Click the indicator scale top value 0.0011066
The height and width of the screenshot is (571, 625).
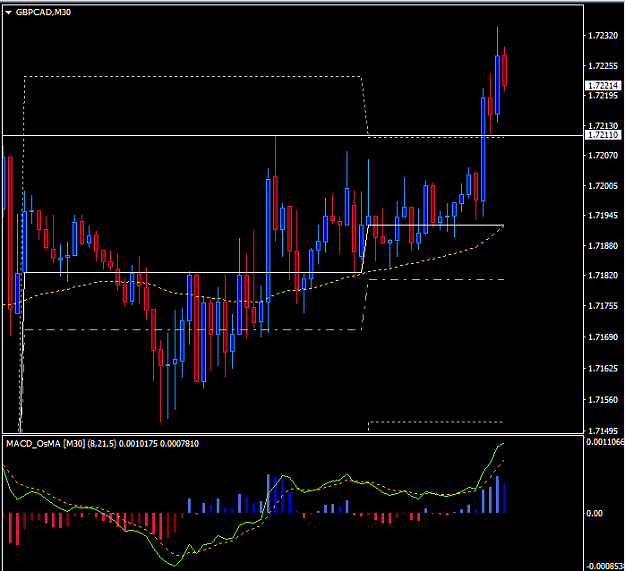[605, 441]
